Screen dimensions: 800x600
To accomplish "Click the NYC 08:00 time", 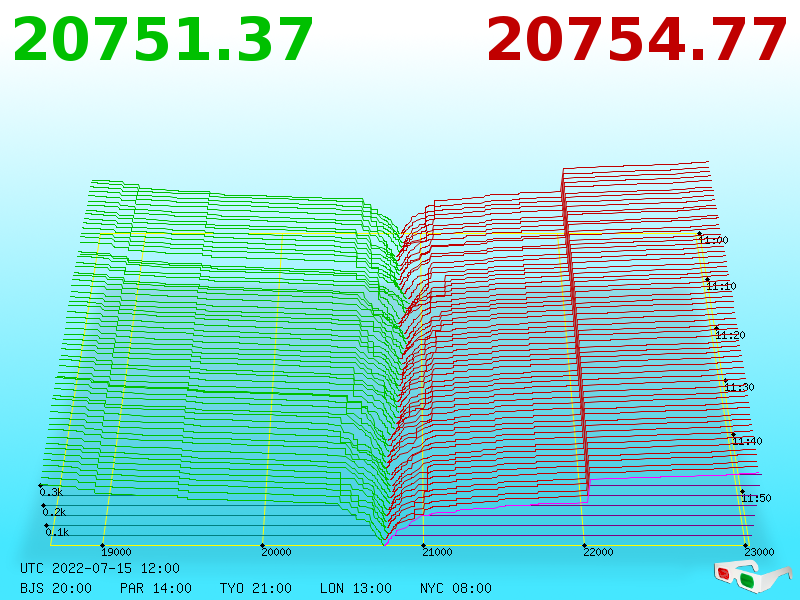I will point(456,588).
